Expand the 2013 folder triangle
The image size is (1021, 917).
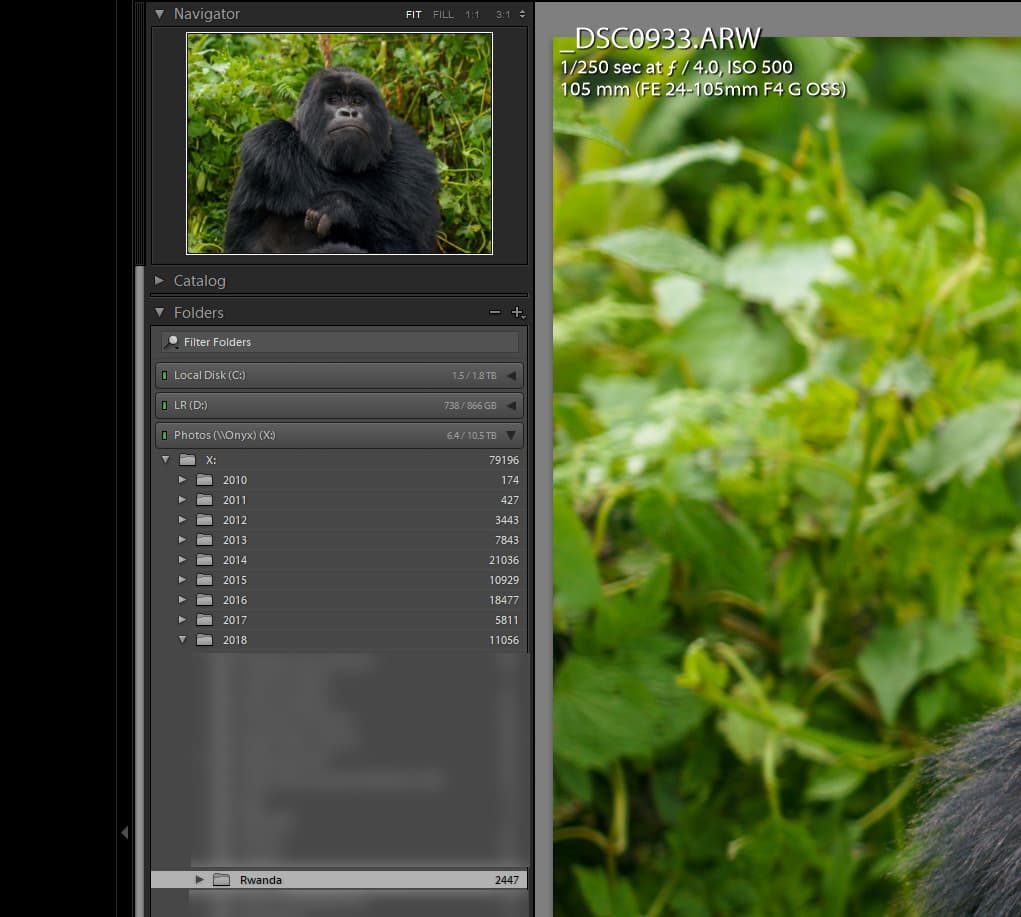182,540
